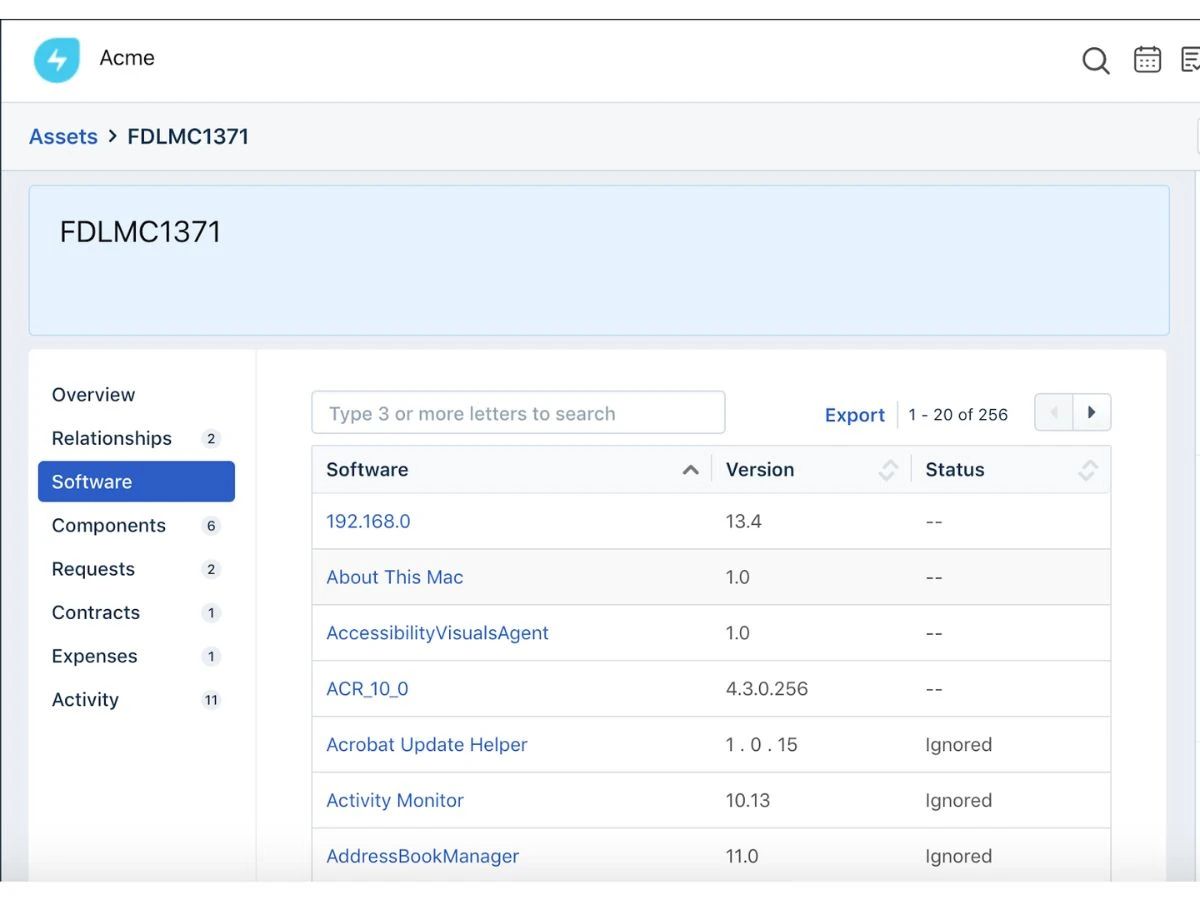Go to next page of software list
1200x900 pixels.
tap(1092, 412)
